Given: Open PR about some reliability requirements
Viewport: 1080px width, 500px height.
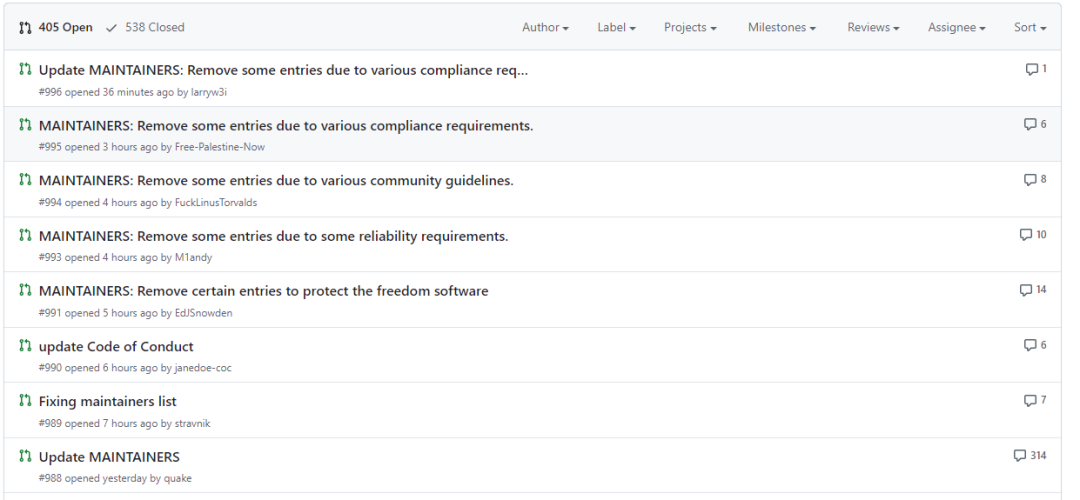Looking at the screenshot, I should point(273,236).
